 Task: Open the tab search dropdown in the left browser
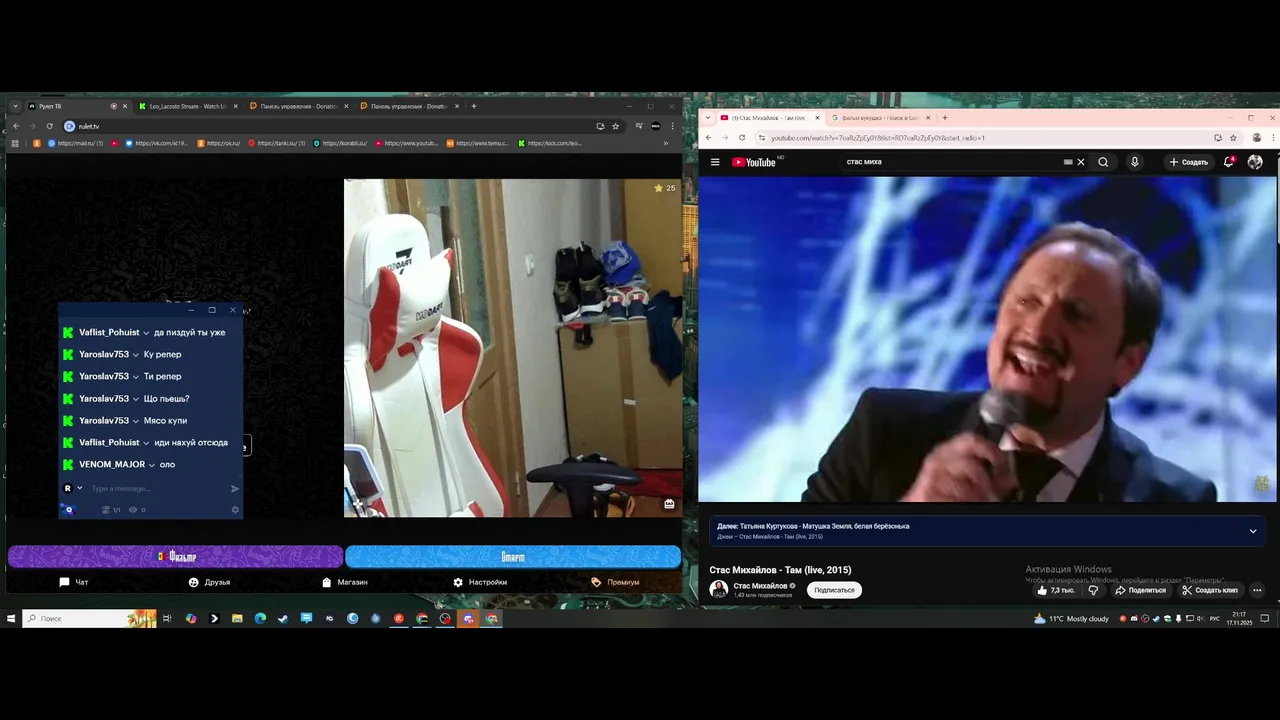point(15,106)
